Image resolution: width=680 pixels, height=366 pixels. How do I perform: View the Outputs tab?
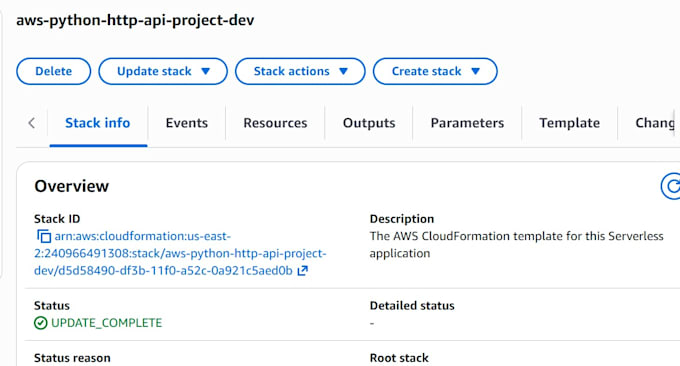[x=369, y=123]
